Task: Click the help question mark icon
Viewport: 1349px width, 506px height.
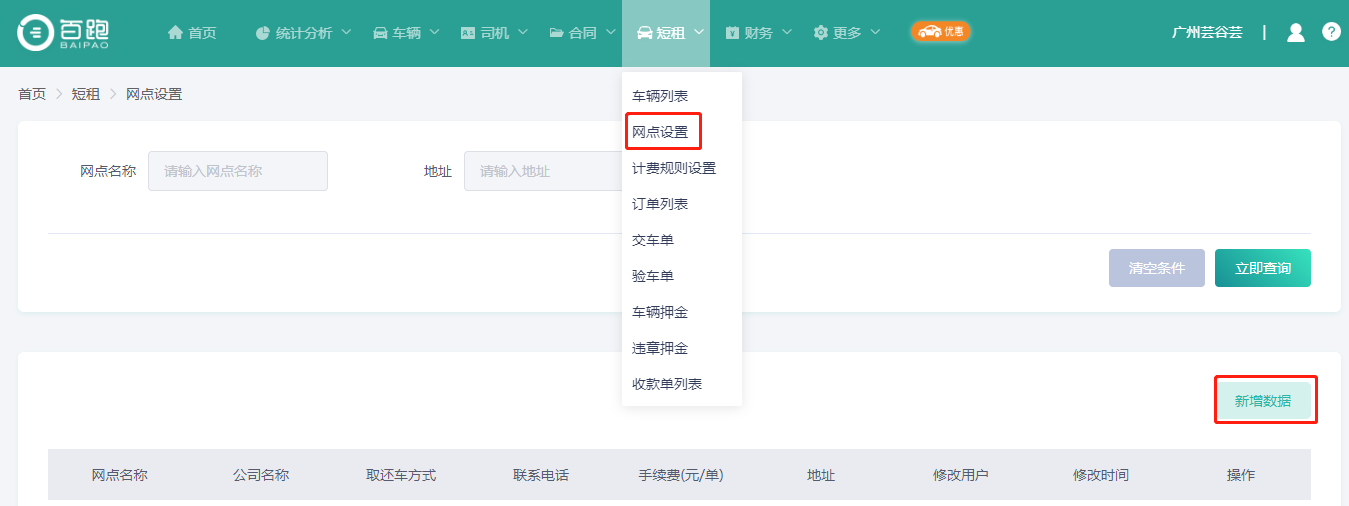Action: pyautogui.click(x=1331, y=32)
